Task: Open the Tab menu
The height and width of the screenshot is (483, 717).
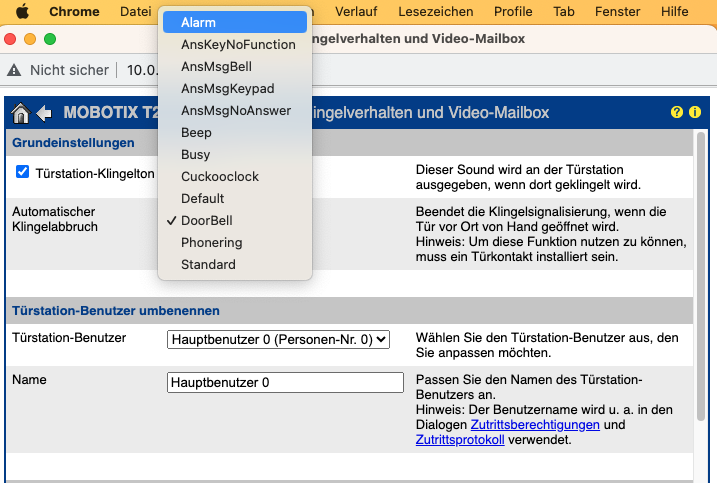Action: (x=563, y=11)
